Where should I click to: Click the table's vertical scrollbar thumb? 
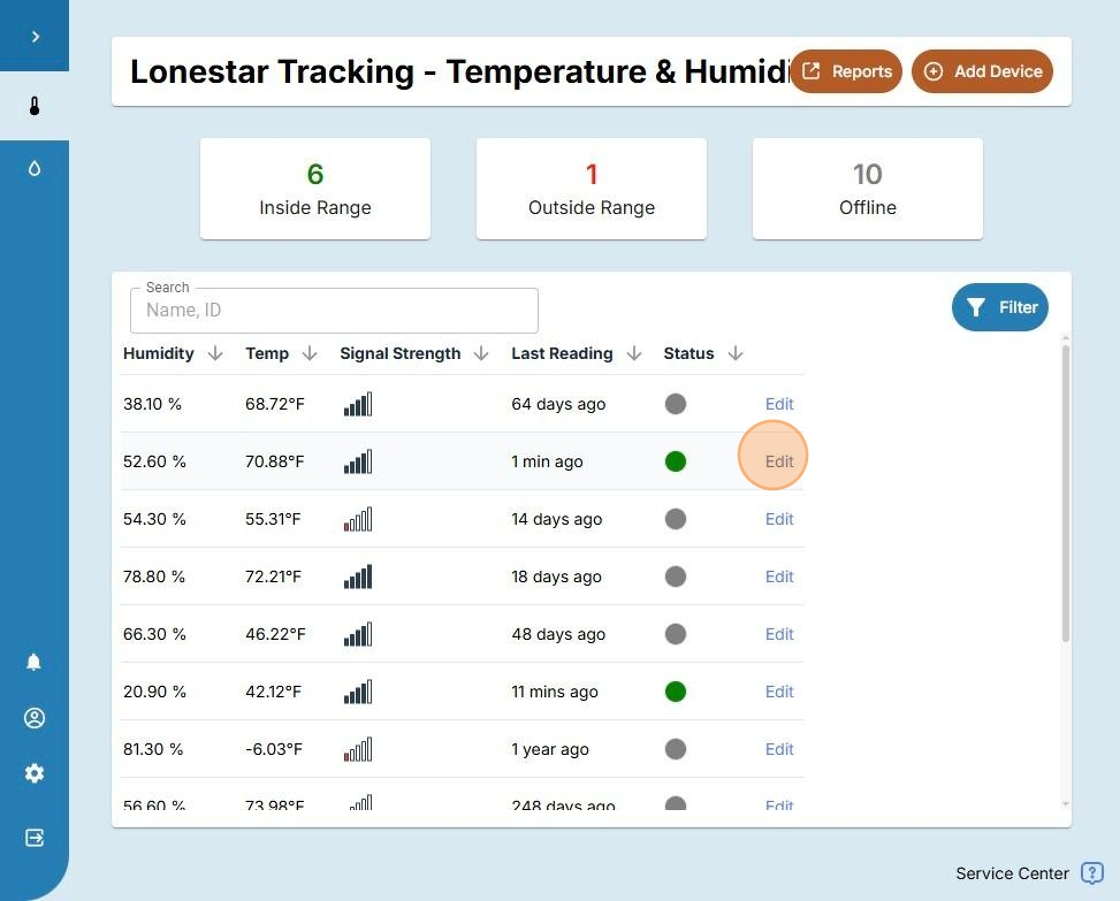coord(1066,493)
